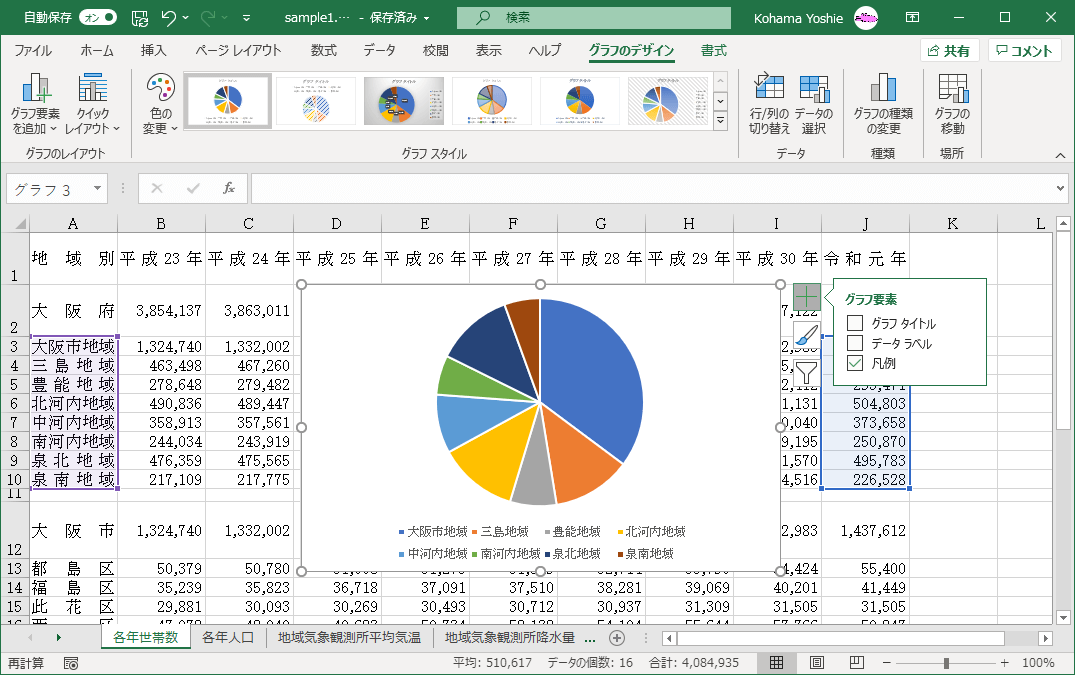1075x675 pixels.
Task: Open the ホーム ribbon tab
Action: coord(97,50)
